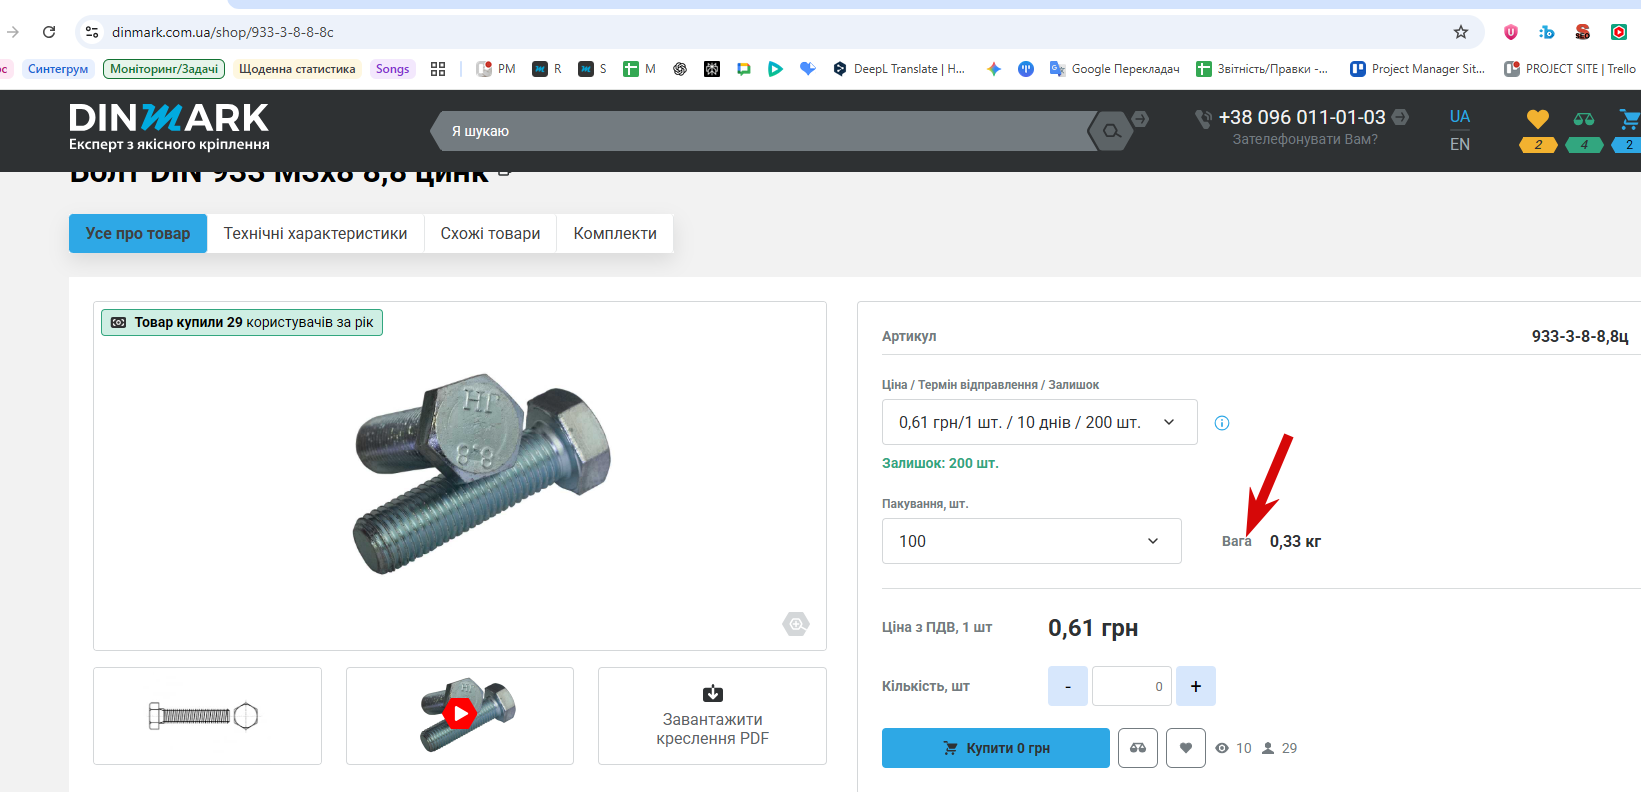The image size is (1641, 792).
Task: Open the PROJECT SITE | Trello bookmark
Action: (1570, 69)
